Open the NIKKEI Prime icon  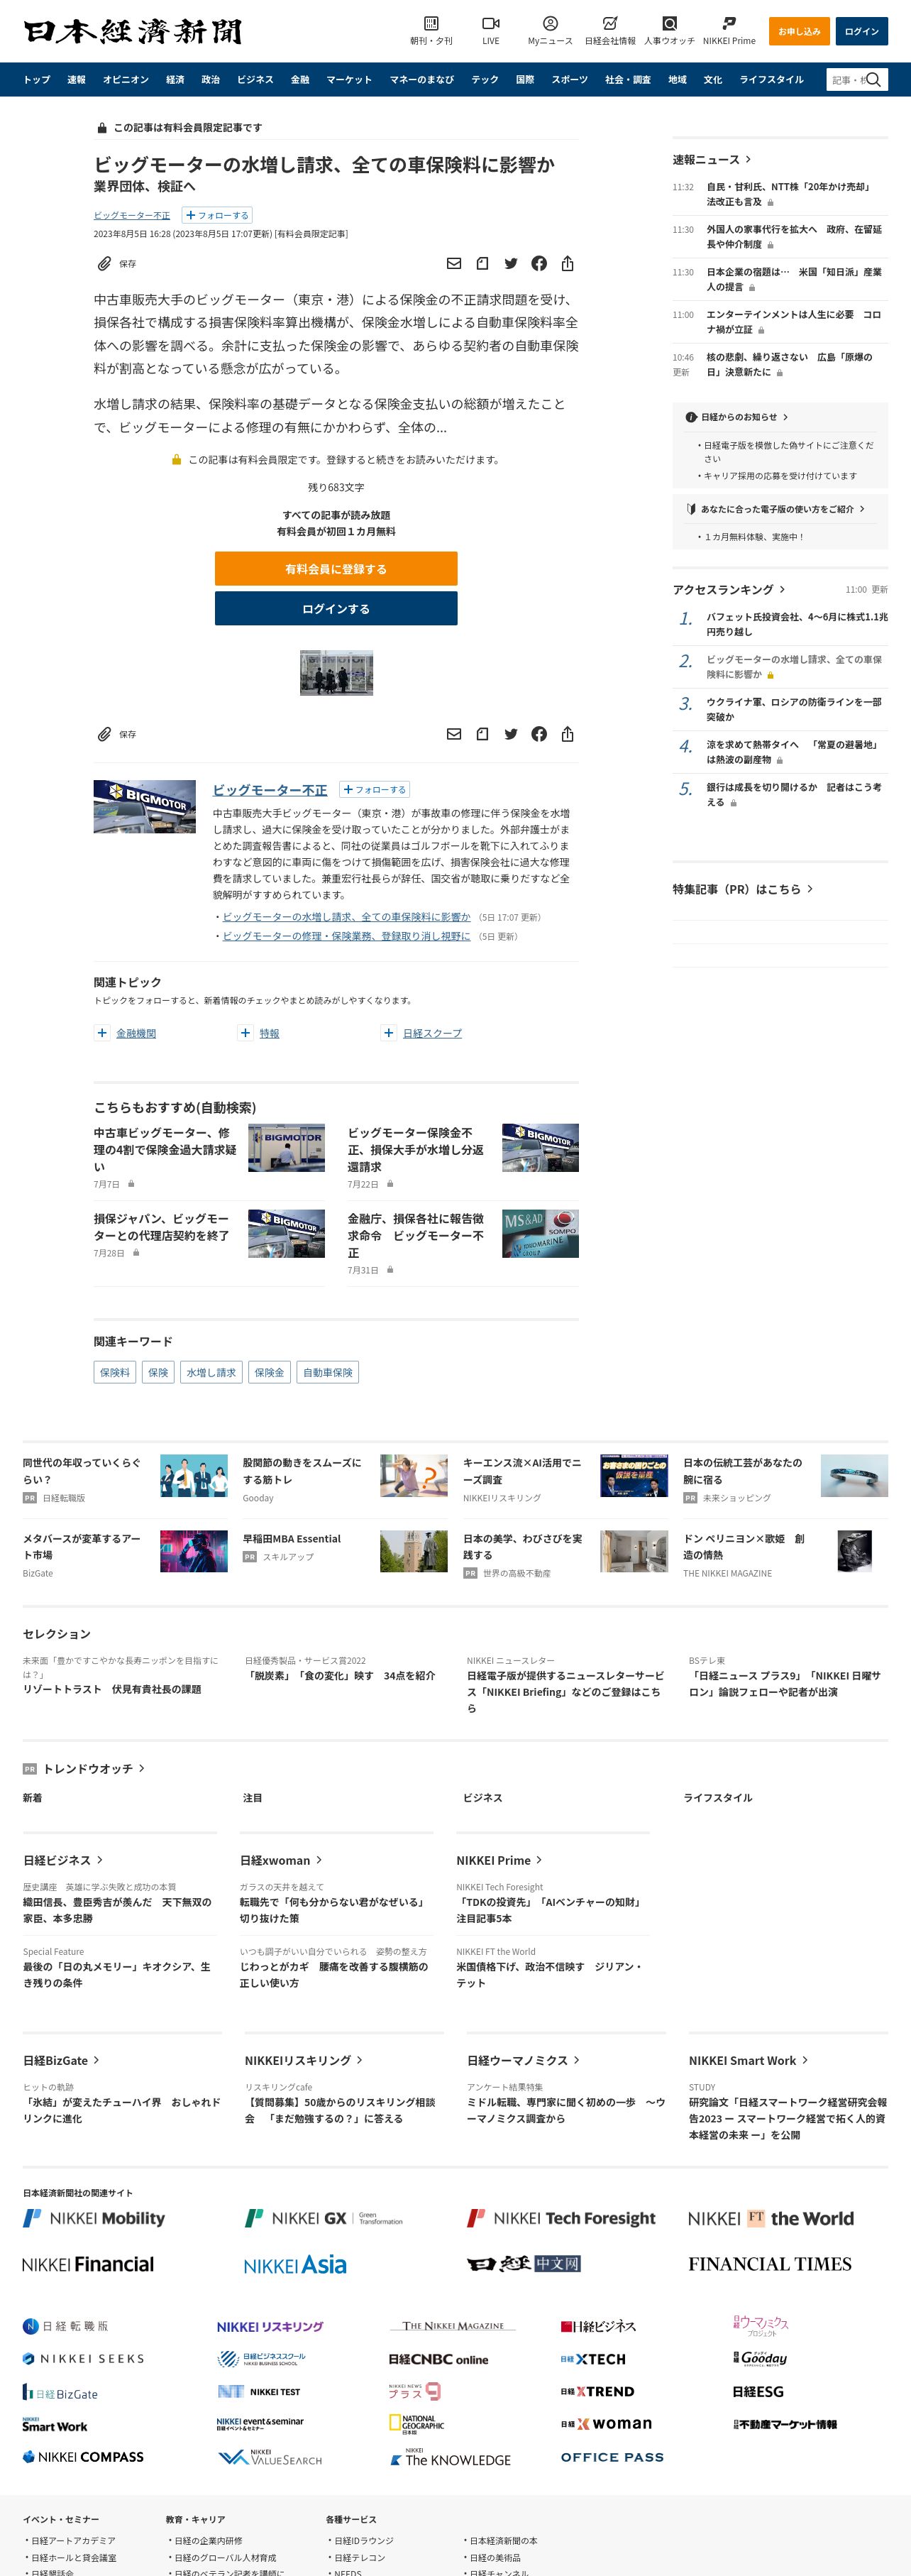[729, 23]
